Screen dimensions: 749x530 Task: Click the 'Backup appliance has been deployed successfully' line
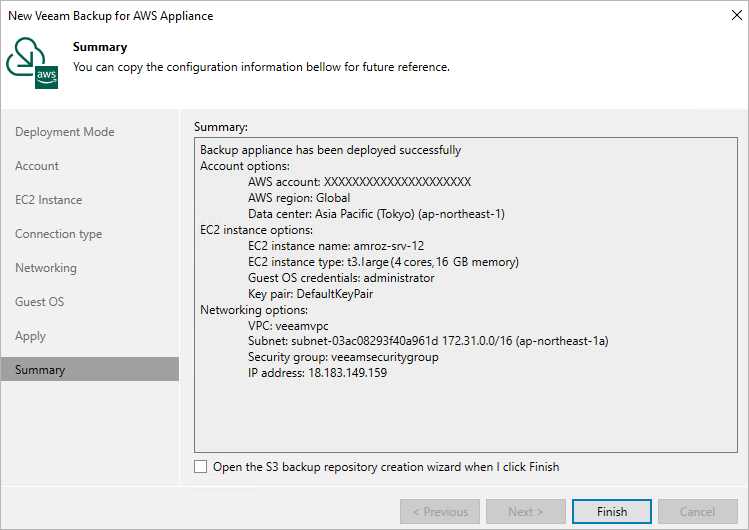pos(331,150)
